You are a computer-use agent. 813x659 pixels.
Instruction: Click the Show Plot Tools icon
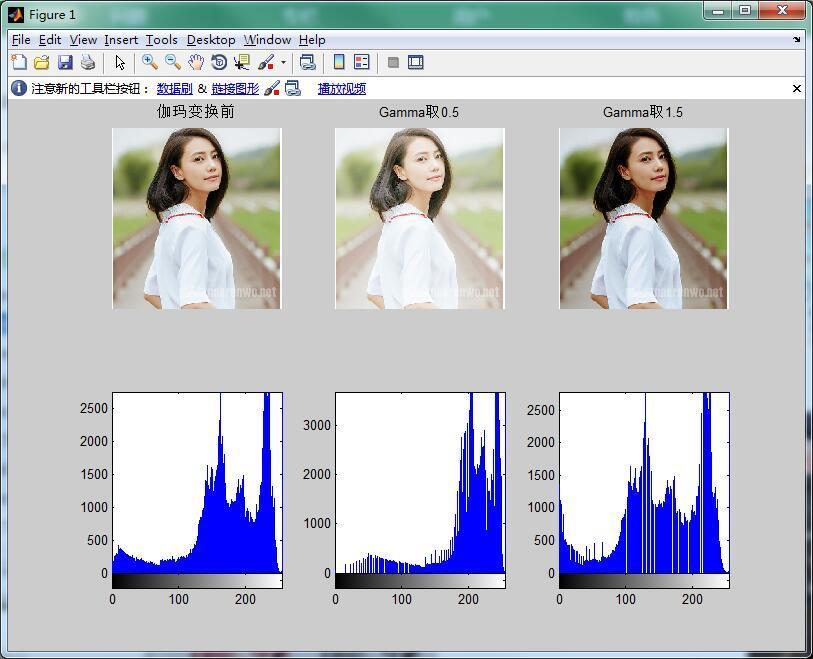click(x=416, y=63)
